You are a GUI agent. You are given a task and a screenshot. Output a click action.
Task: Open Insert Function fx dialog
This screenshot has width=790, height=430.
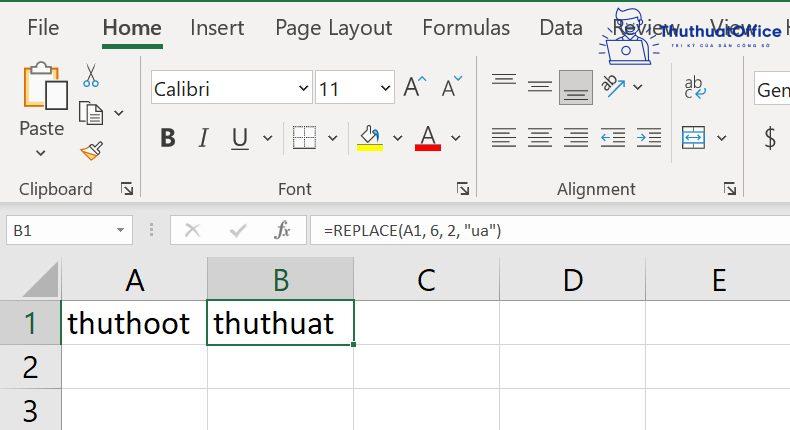coord(282,230)
